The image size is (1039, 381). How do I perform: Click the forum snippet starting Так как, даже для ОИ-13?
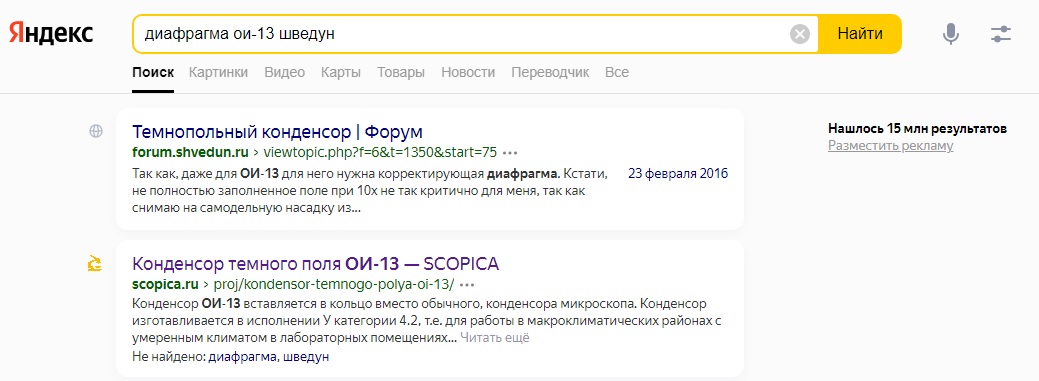(370, 191)
